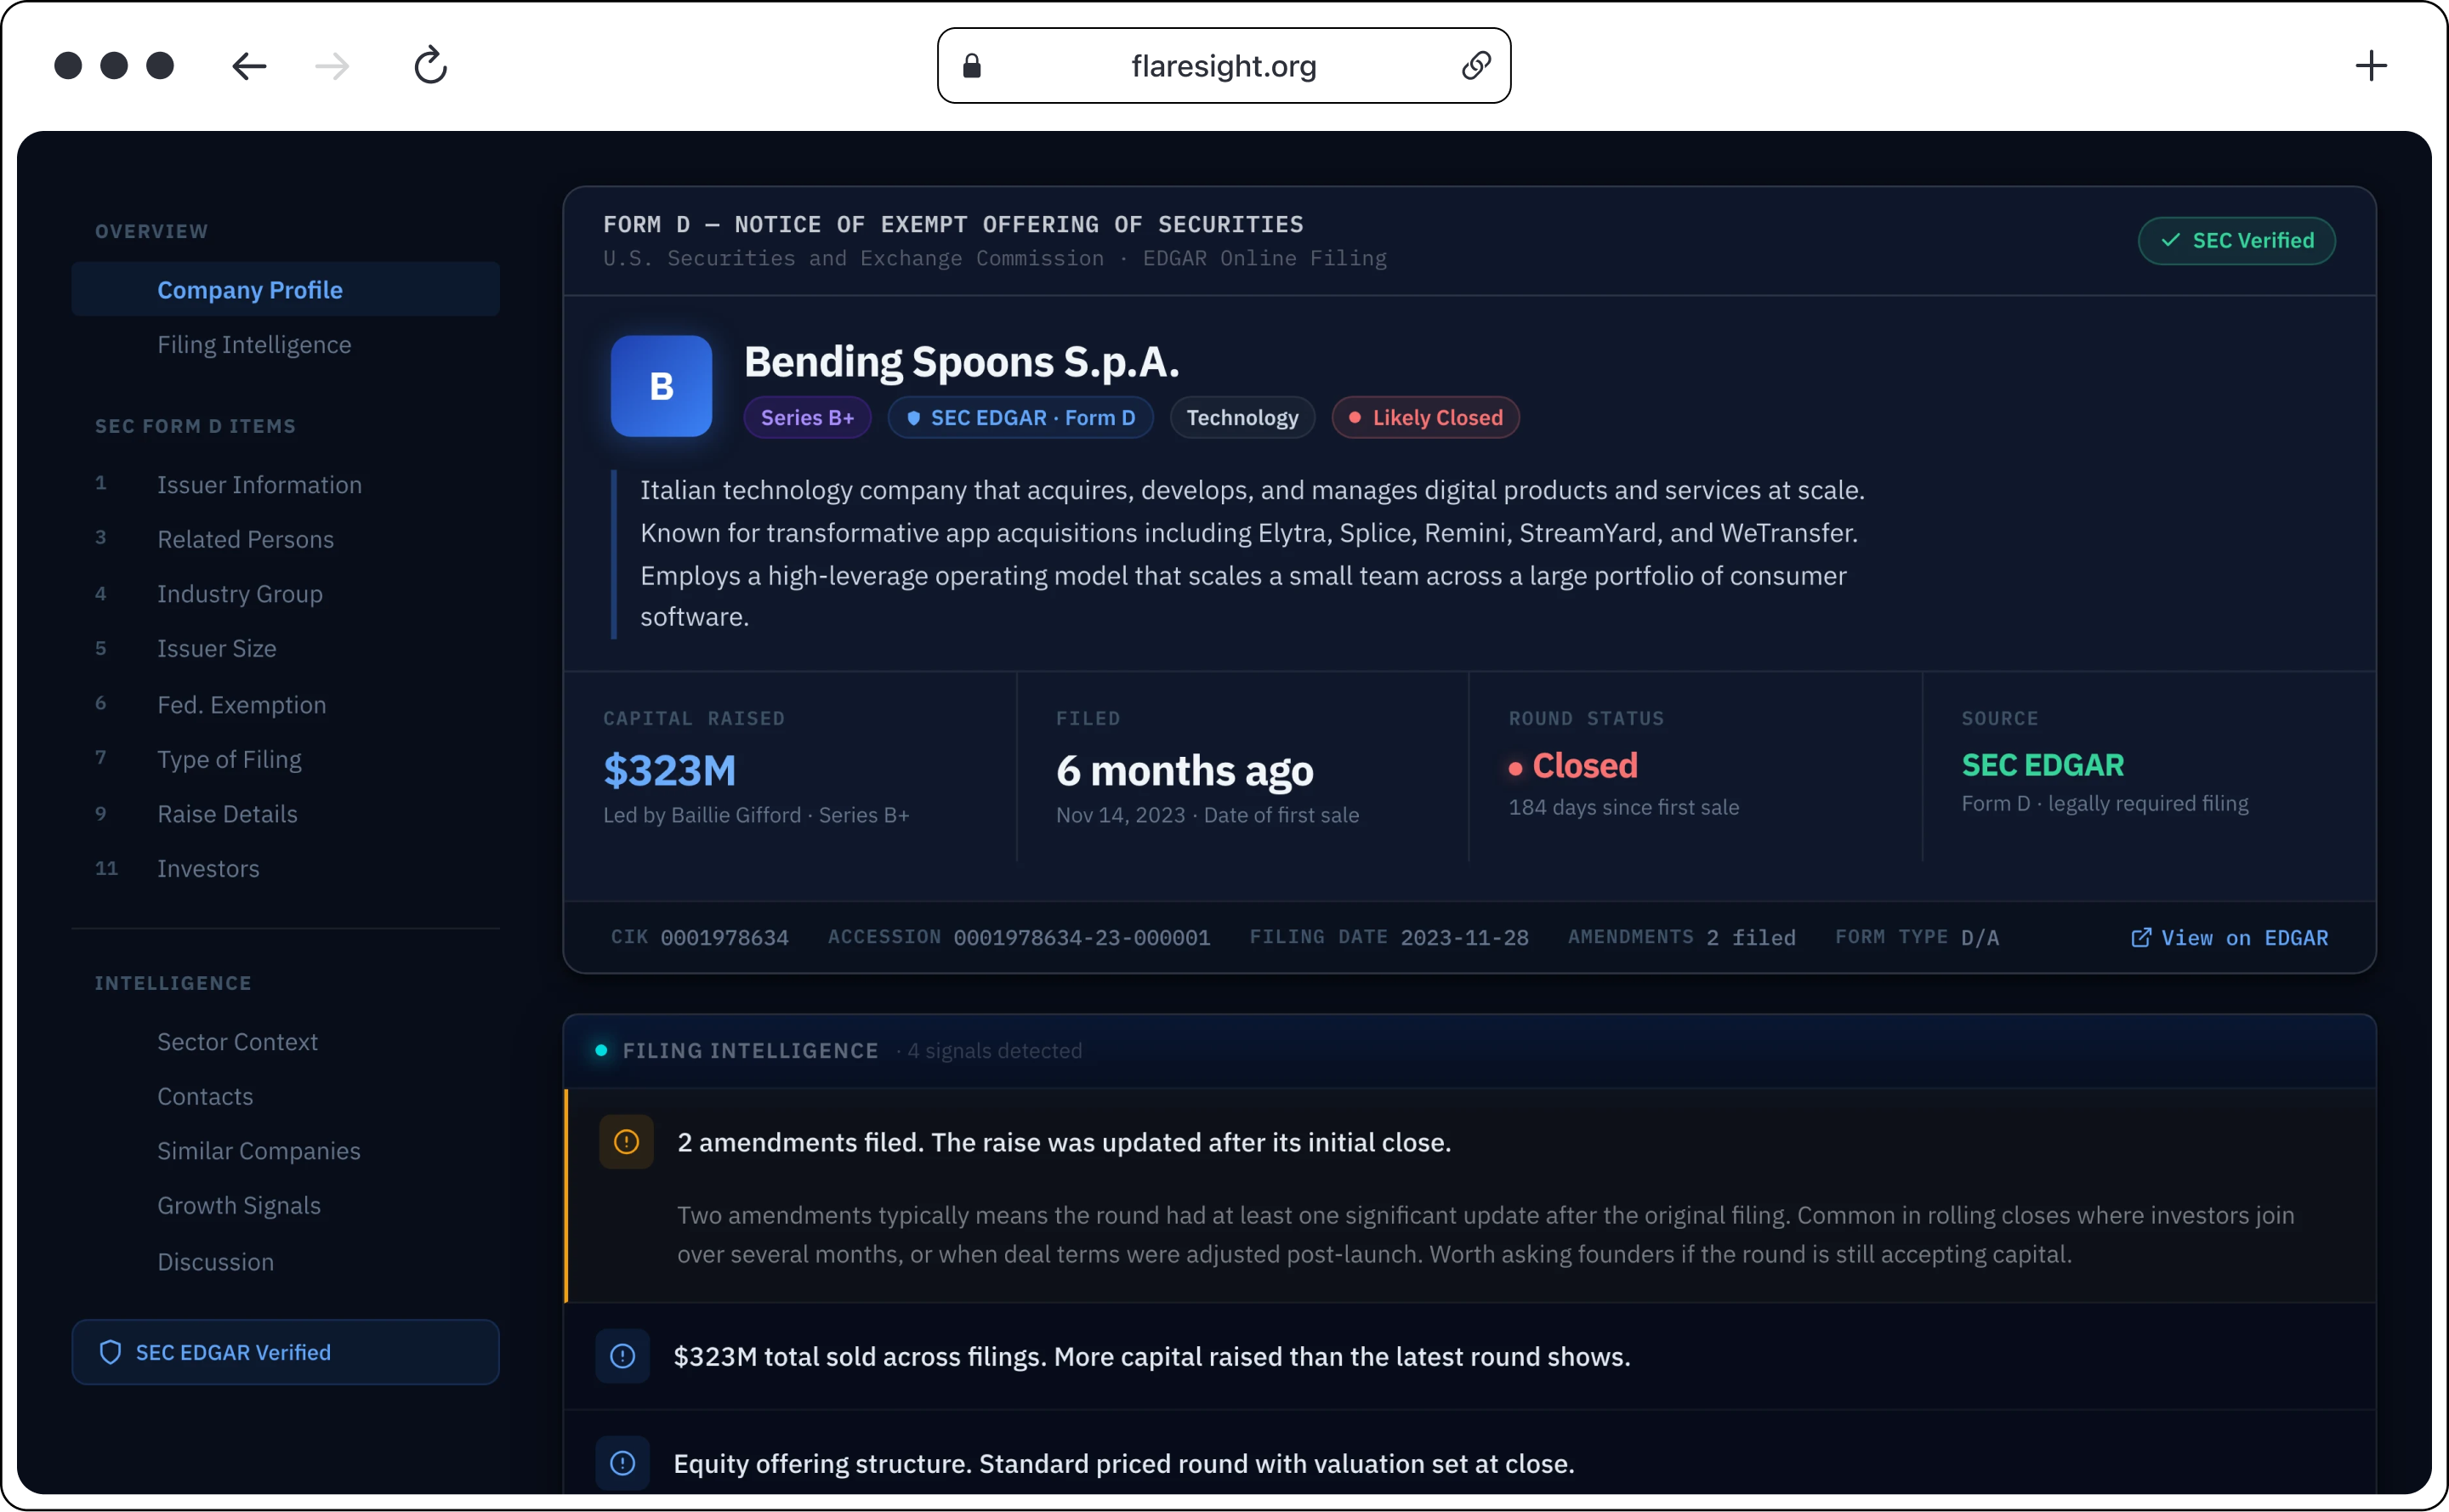2449x1512 pixels.
Task: Click the SEC EDGAR Verified sidebar button
Action: point(285,1352)
